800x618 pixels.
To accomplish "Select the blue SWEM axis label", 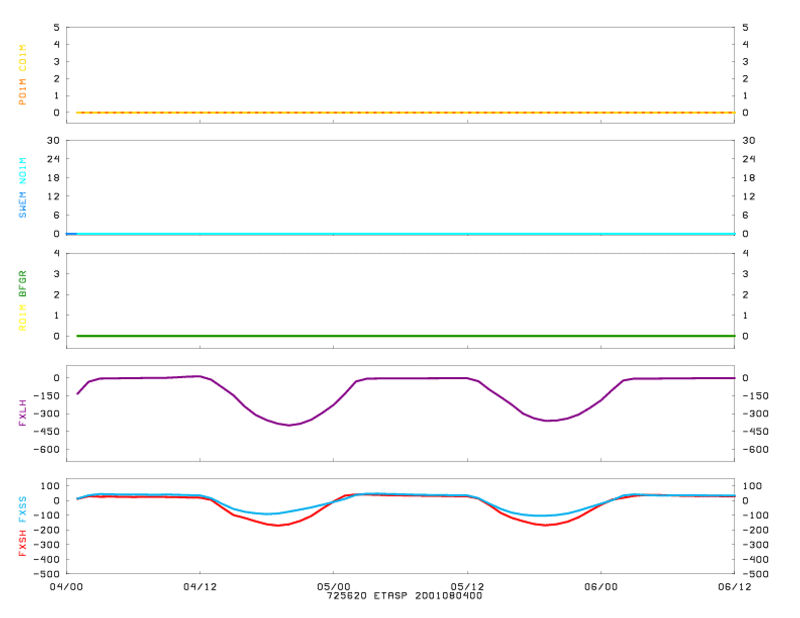I will (x=22, y=205).
